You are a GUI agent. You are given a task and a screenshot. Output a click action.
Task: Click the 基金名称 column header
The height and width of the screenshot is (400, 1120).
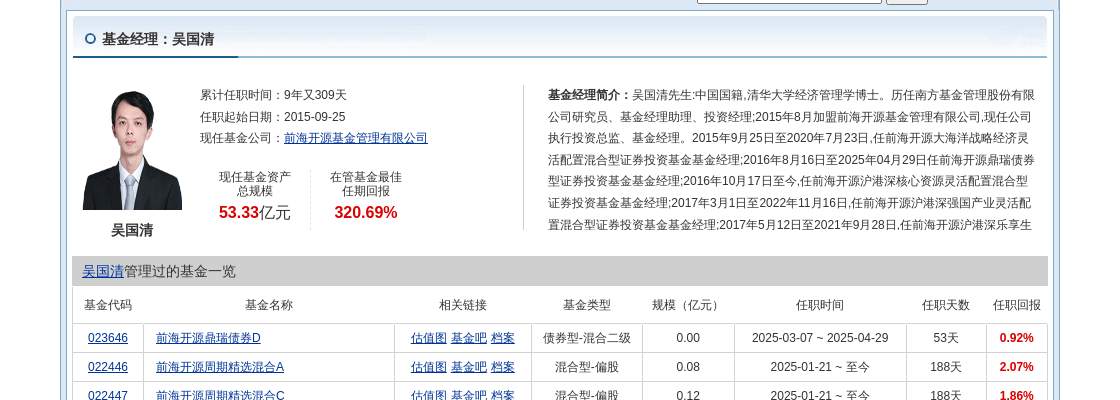tap(269, 305)
